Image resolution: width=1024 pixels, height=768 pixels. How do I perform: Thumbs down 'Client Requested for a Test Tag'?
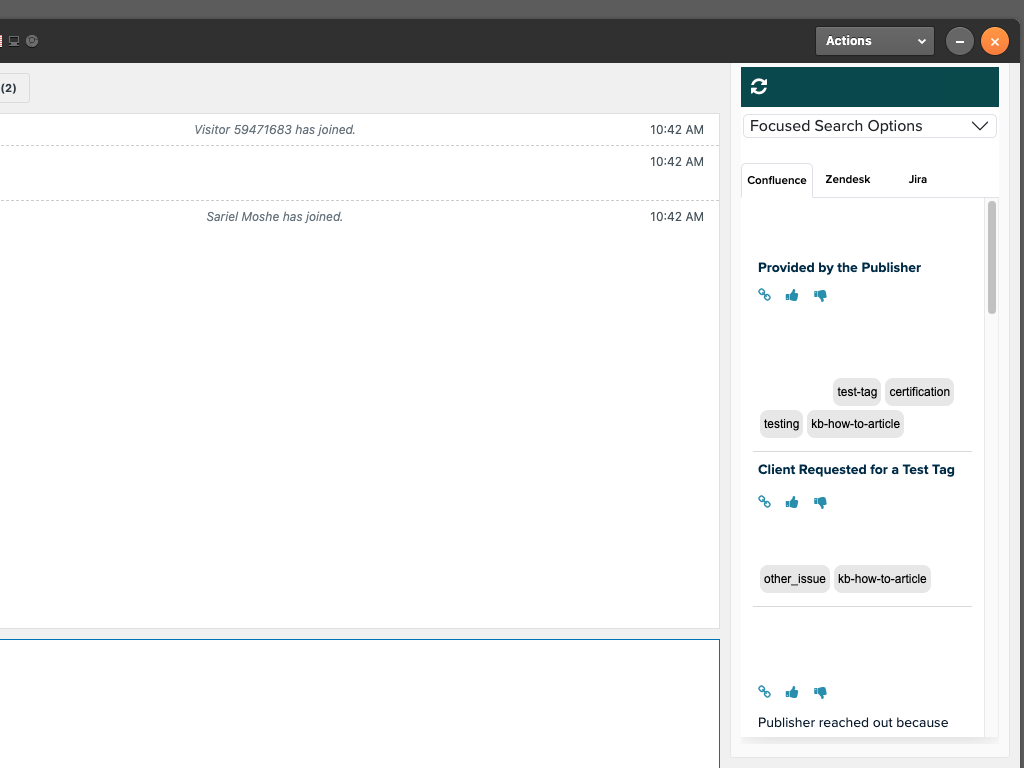coord(820,502)
